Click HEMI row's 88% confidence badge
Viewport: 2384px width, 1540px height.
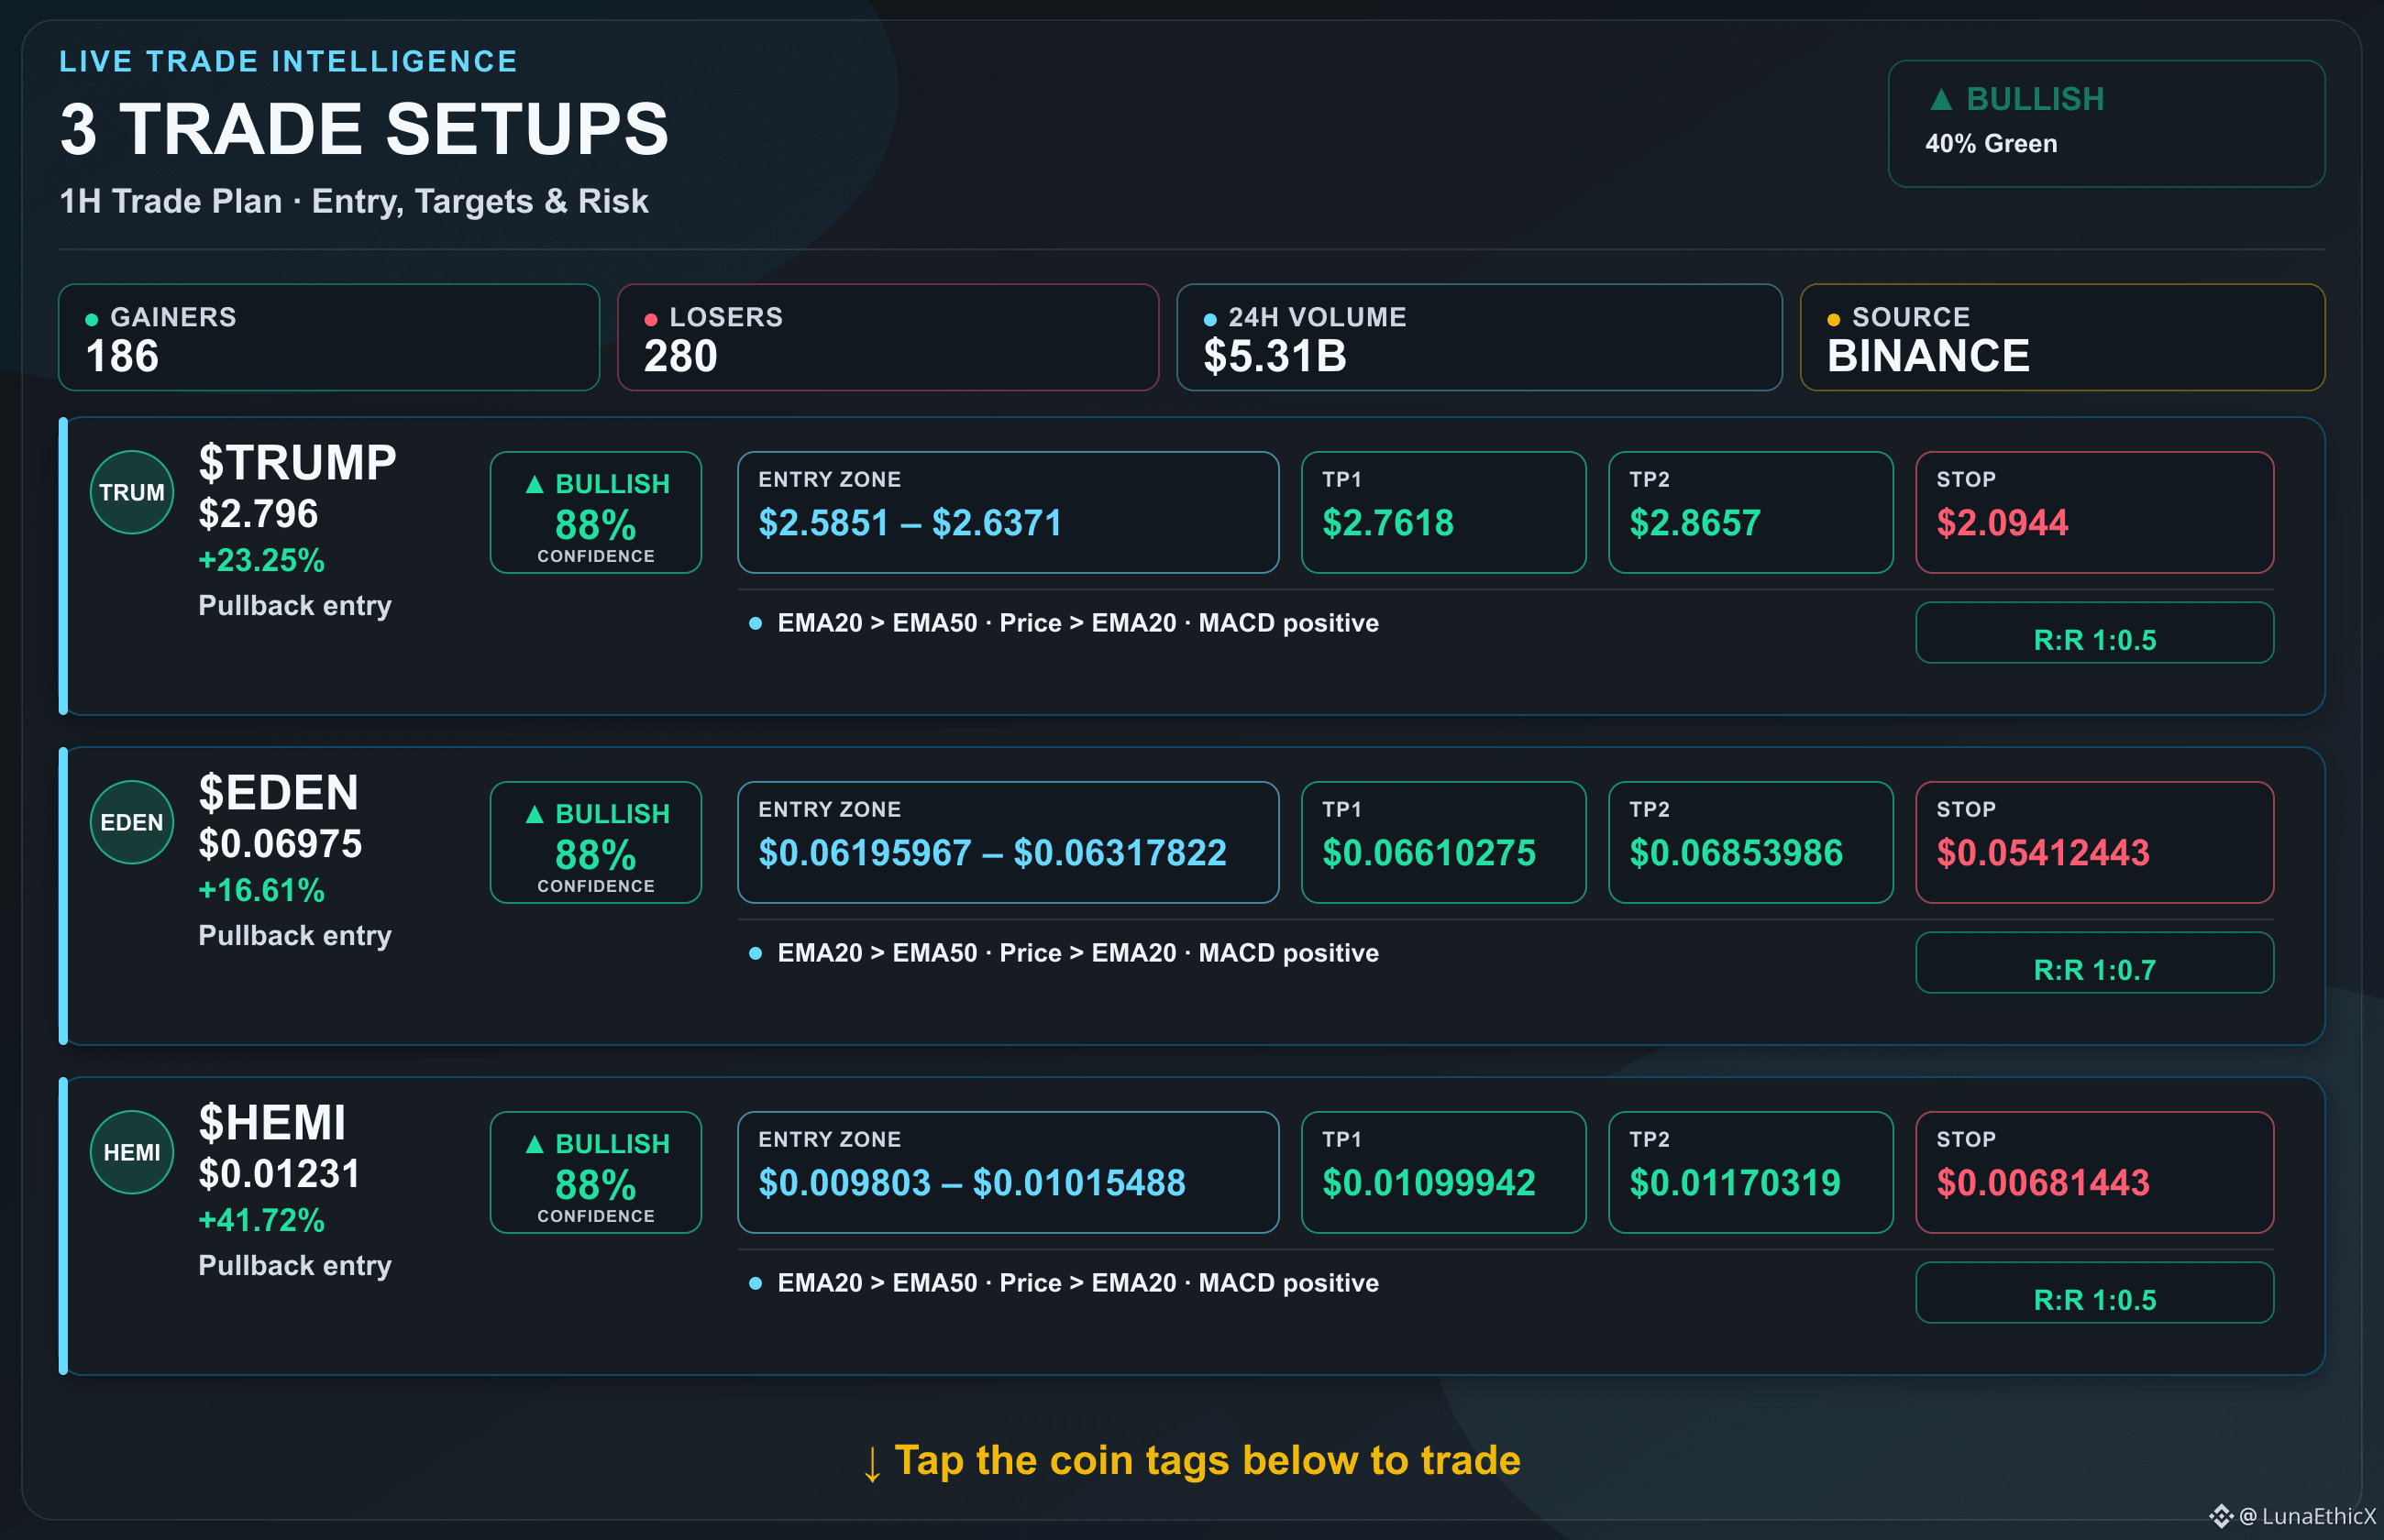596,1172
